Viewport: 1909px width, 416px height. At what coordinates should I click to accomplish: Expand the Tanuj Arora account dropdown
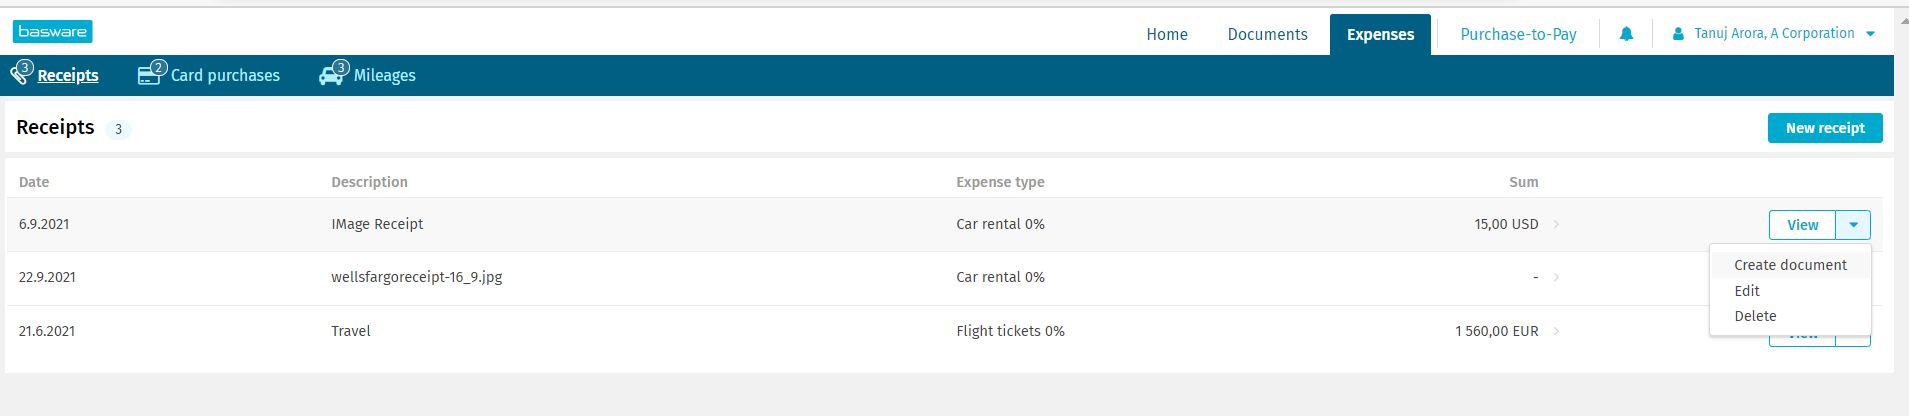pyautogui.click(x=1870, y=34)
